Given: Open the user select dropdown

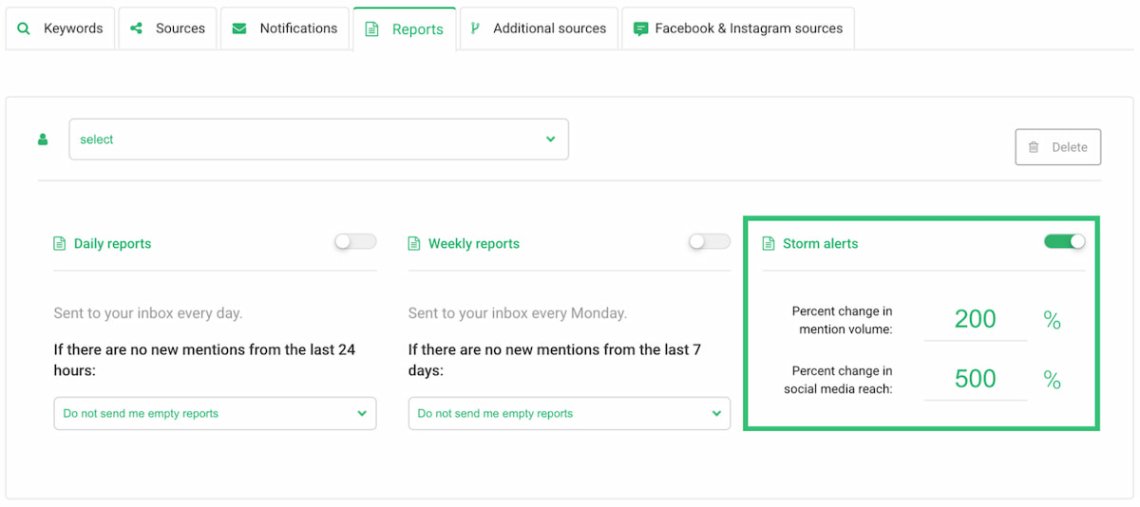Looking at the screenshot, I should 318,139.
